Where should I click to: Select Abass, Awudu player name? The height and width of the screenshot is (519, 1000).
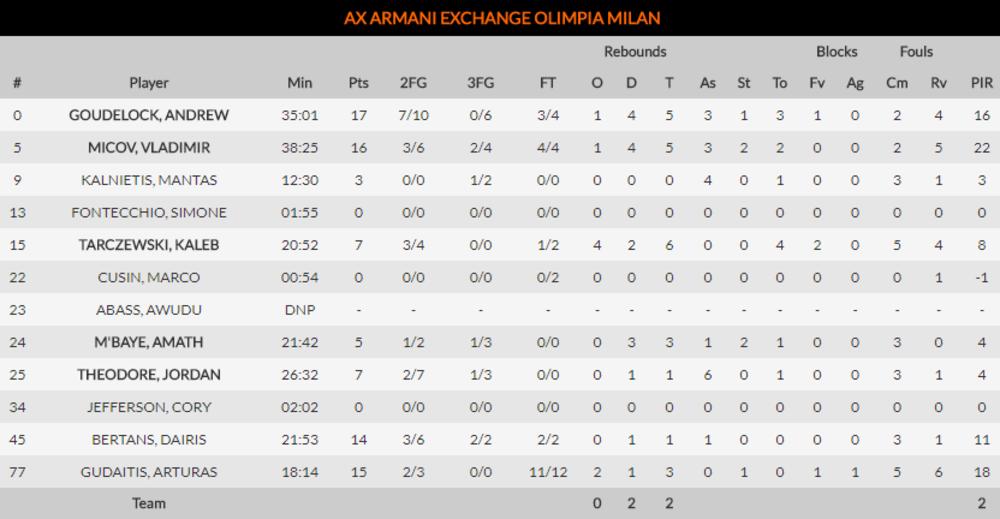[149, 310]
